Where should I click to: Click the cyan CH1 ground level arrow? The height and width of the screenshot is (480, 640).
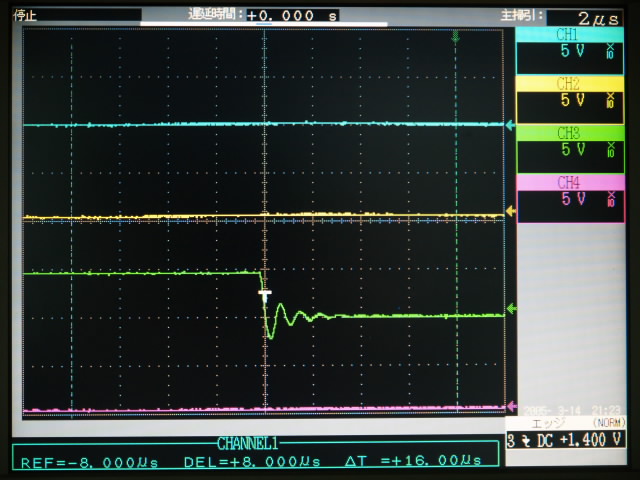(511, 125)
